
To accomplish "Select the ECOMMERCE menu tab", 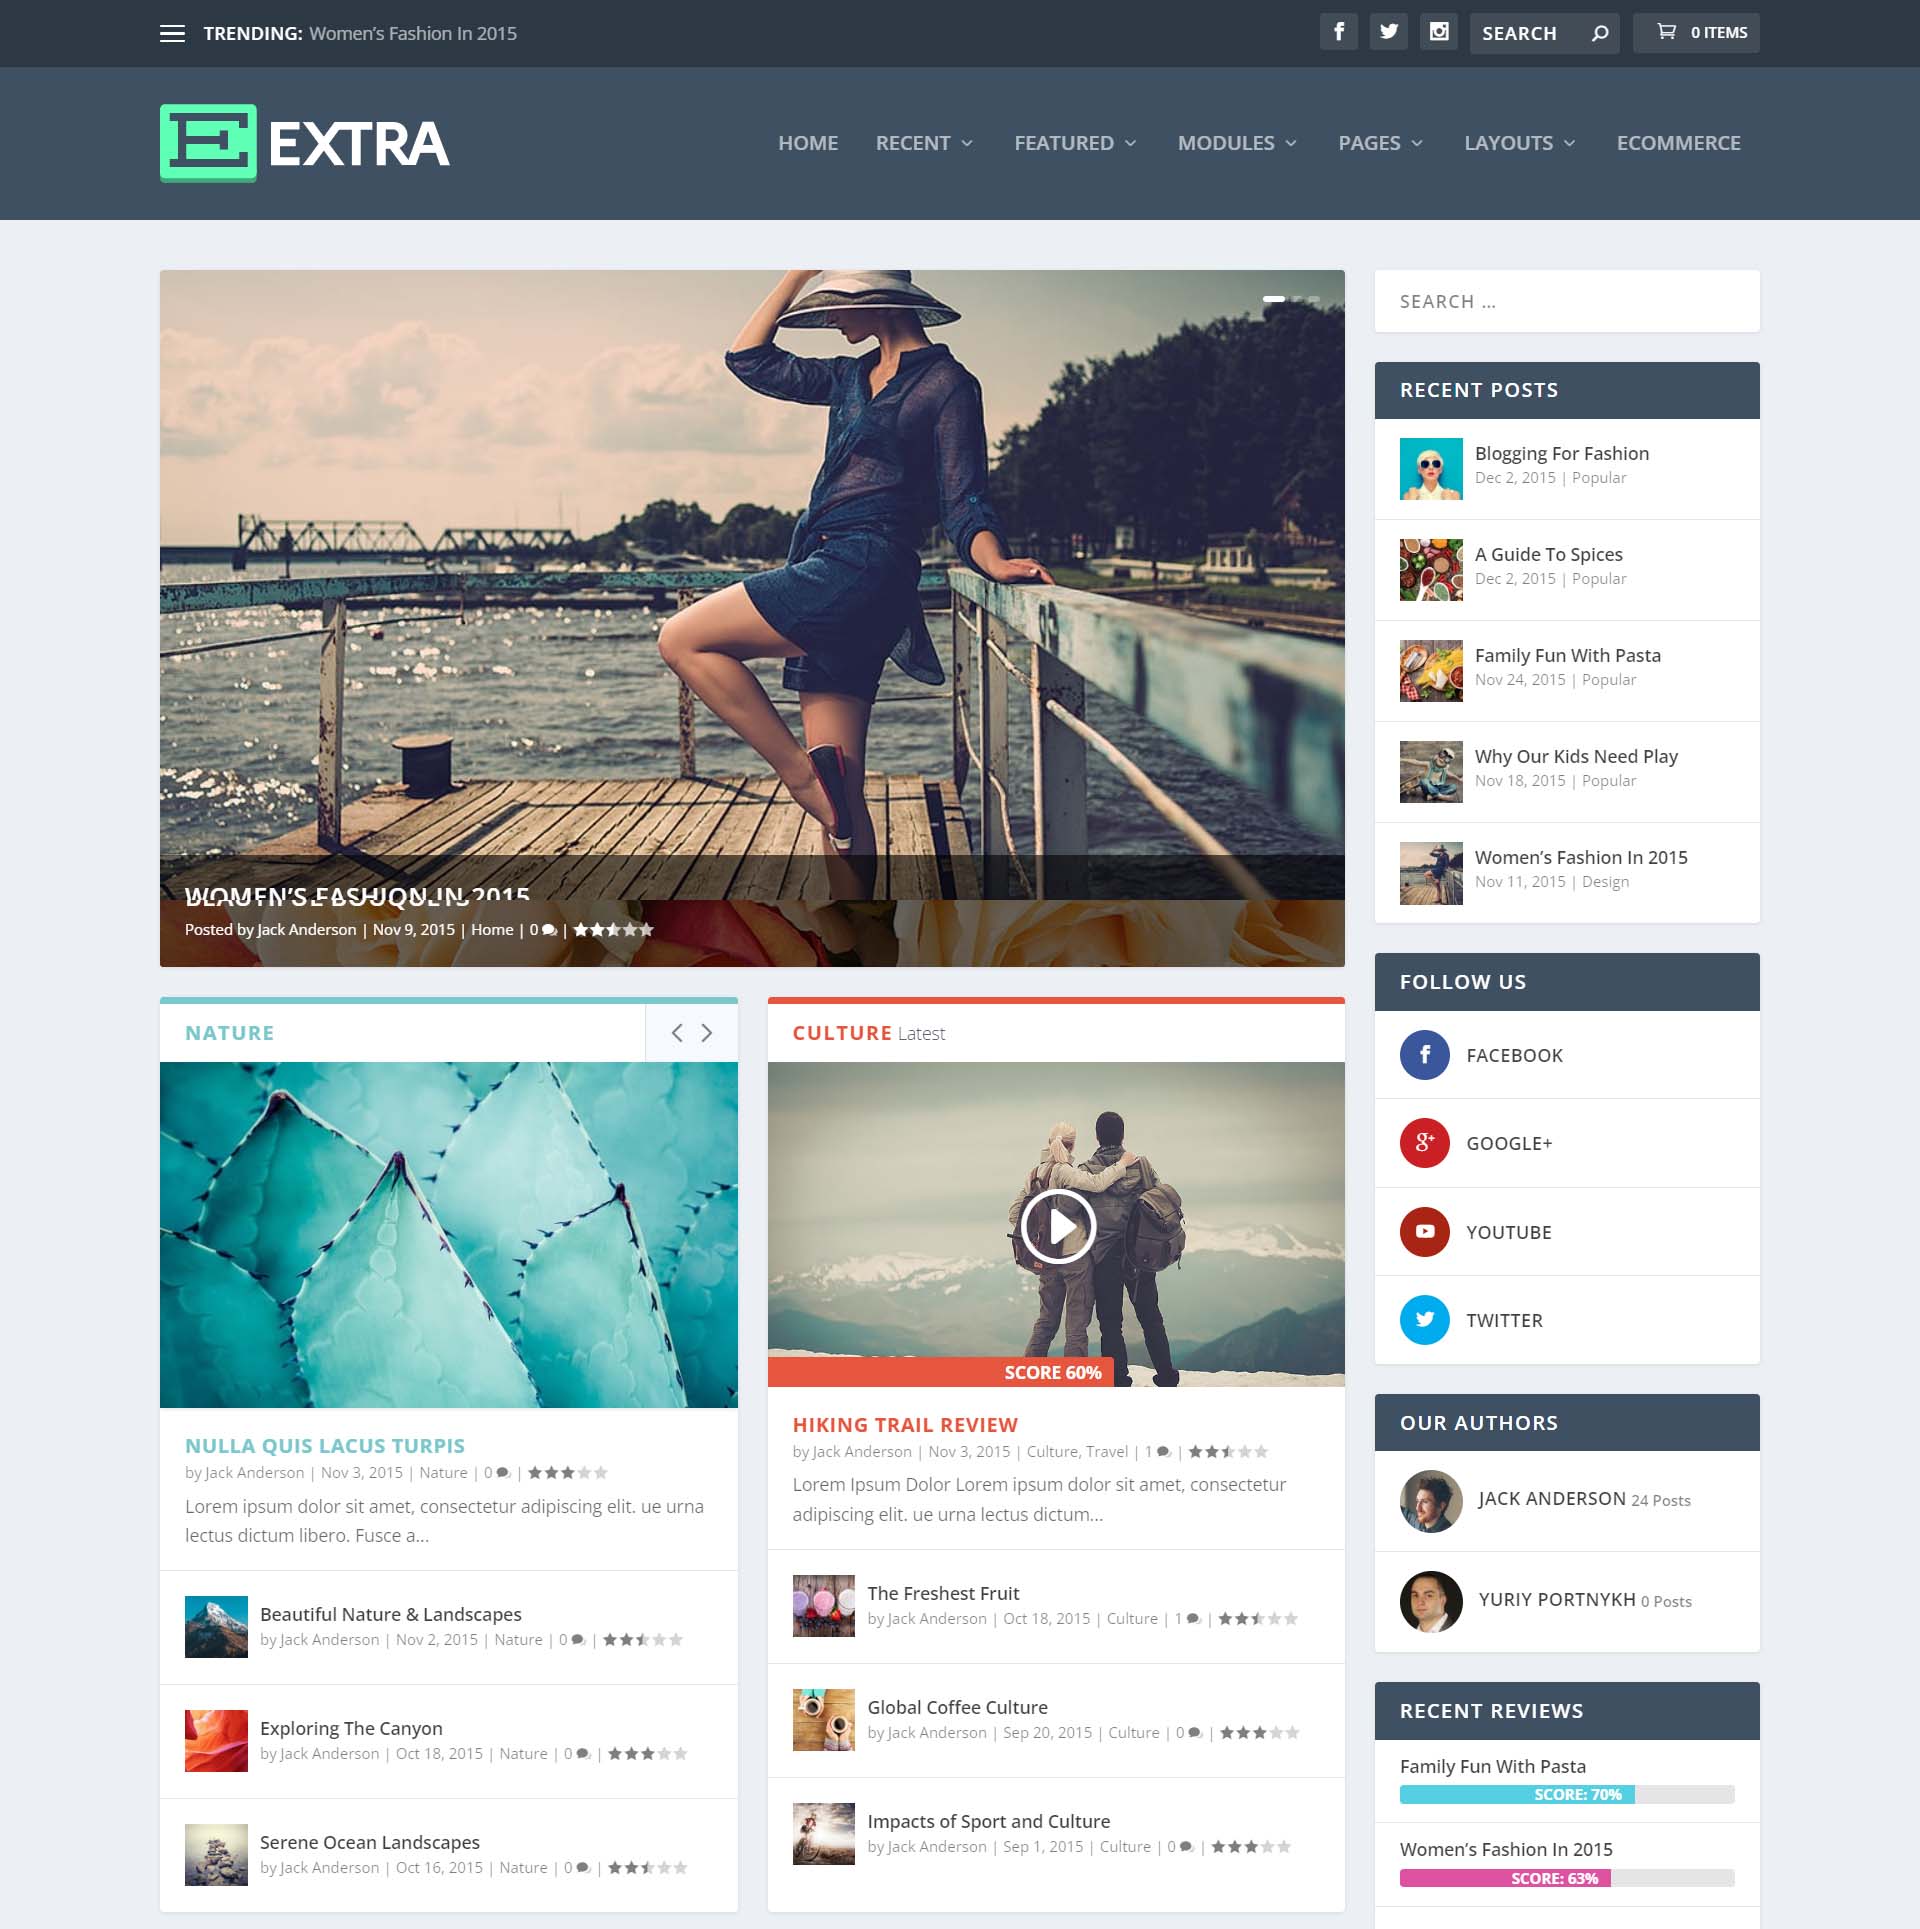I will point(1679,142).
